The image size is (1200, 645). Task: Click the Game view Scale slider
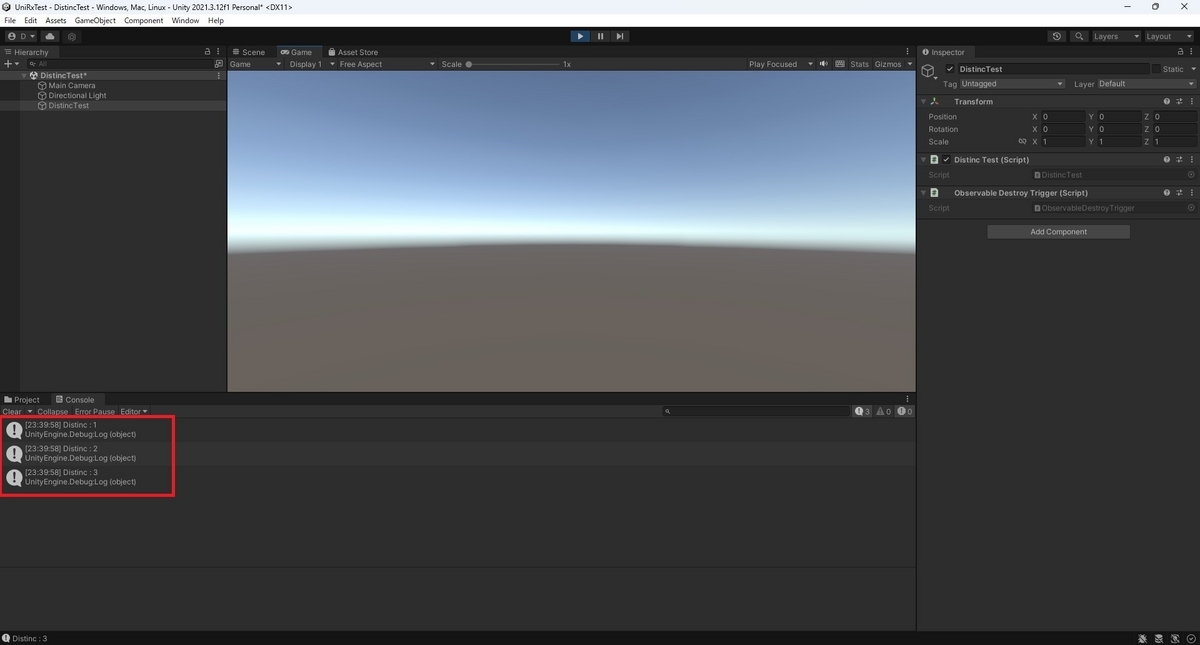(514, 64)
